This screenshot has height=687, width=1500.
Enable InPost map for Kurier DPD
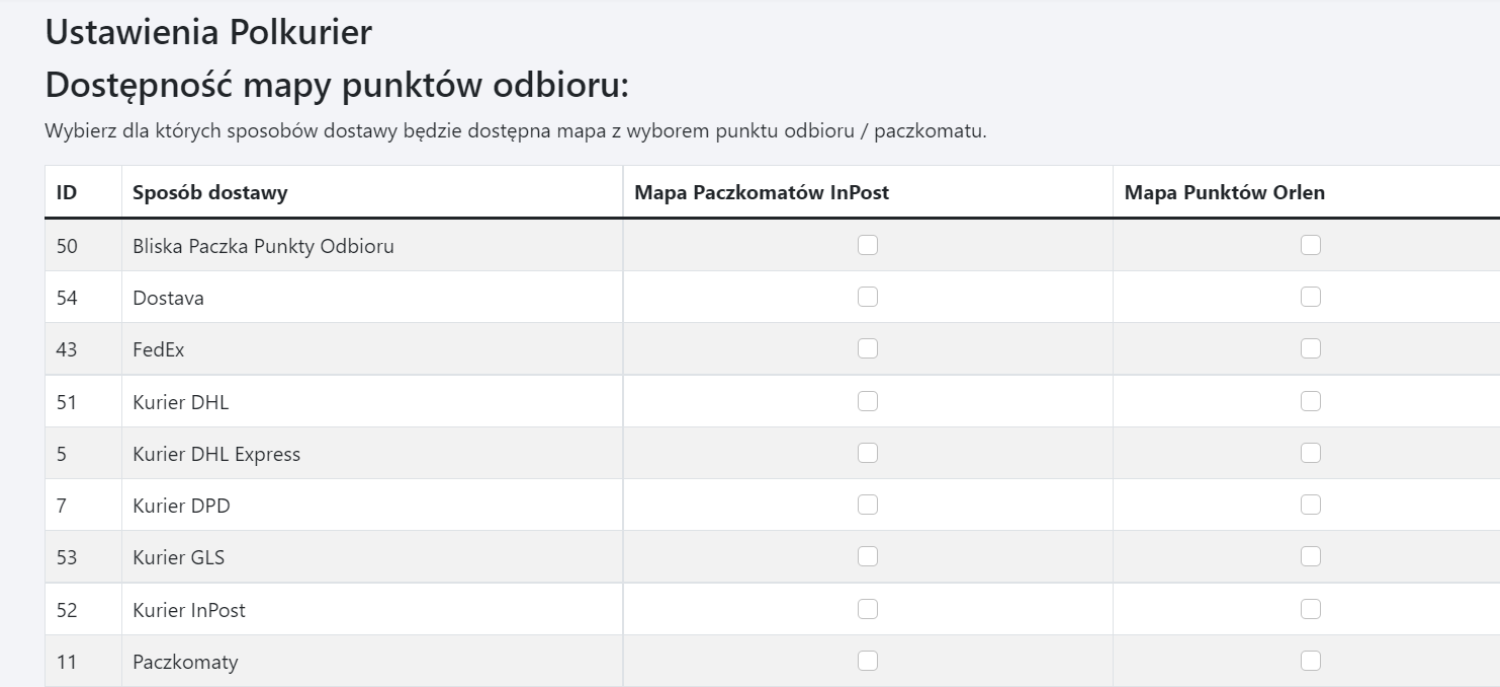(x=868, y=504)
